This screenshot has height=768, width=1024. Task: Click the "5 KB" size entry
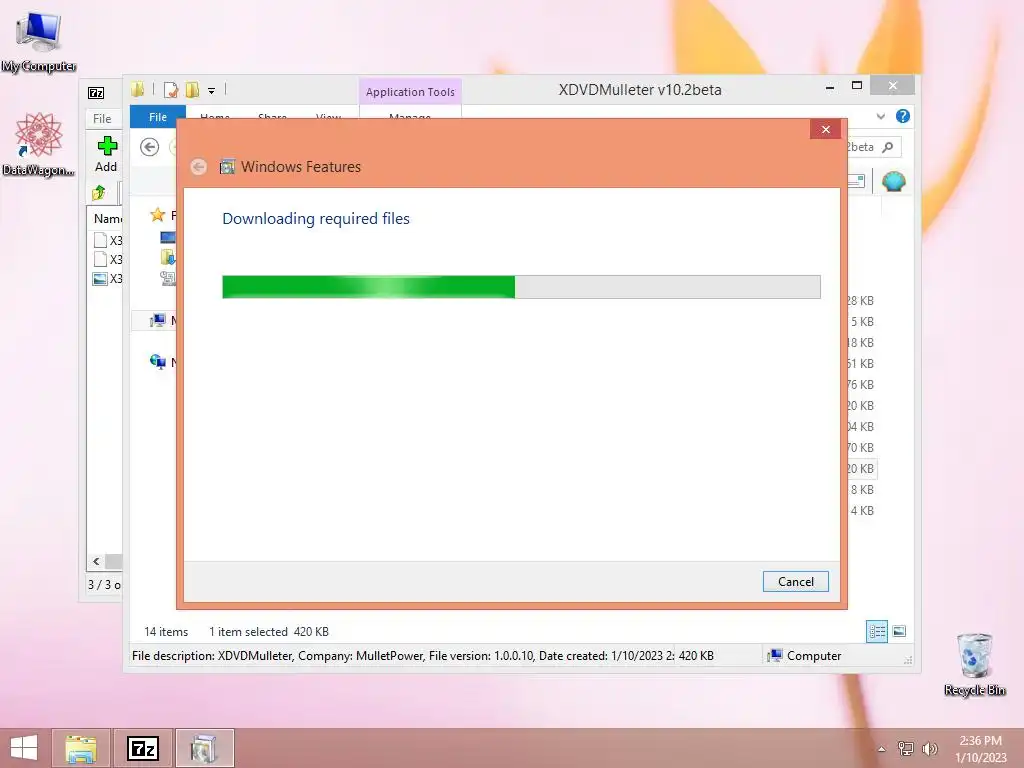(x=862, y=321)
